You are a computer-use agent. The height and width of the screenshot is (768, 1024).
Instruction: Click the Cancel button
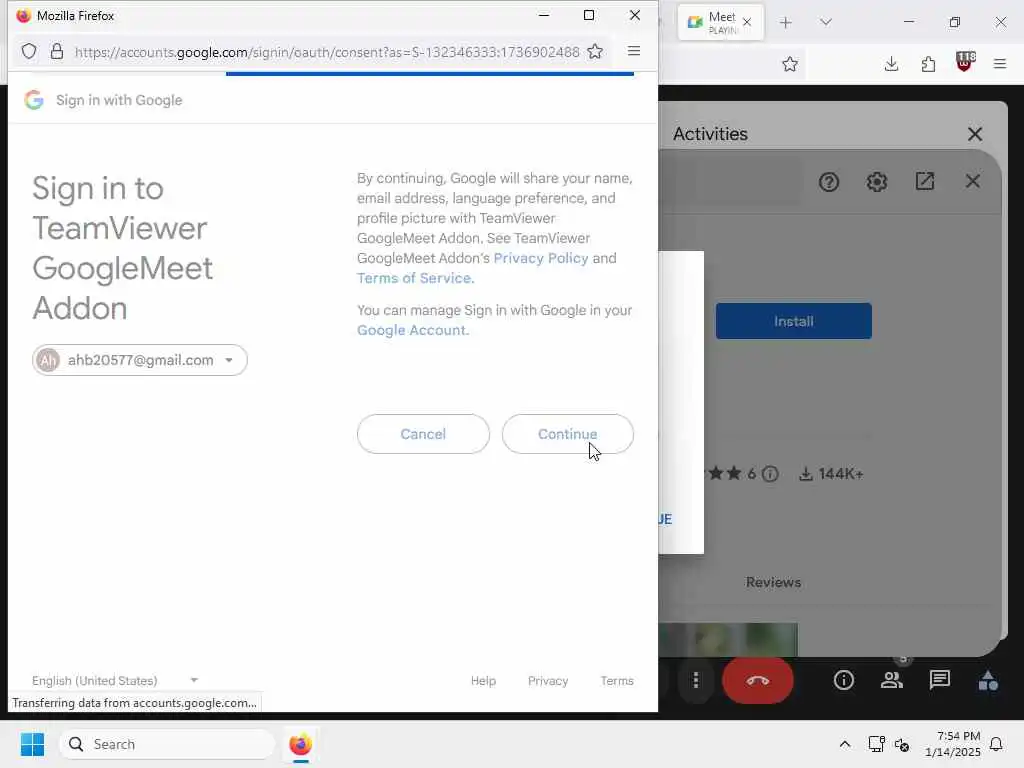click(423, 434)
